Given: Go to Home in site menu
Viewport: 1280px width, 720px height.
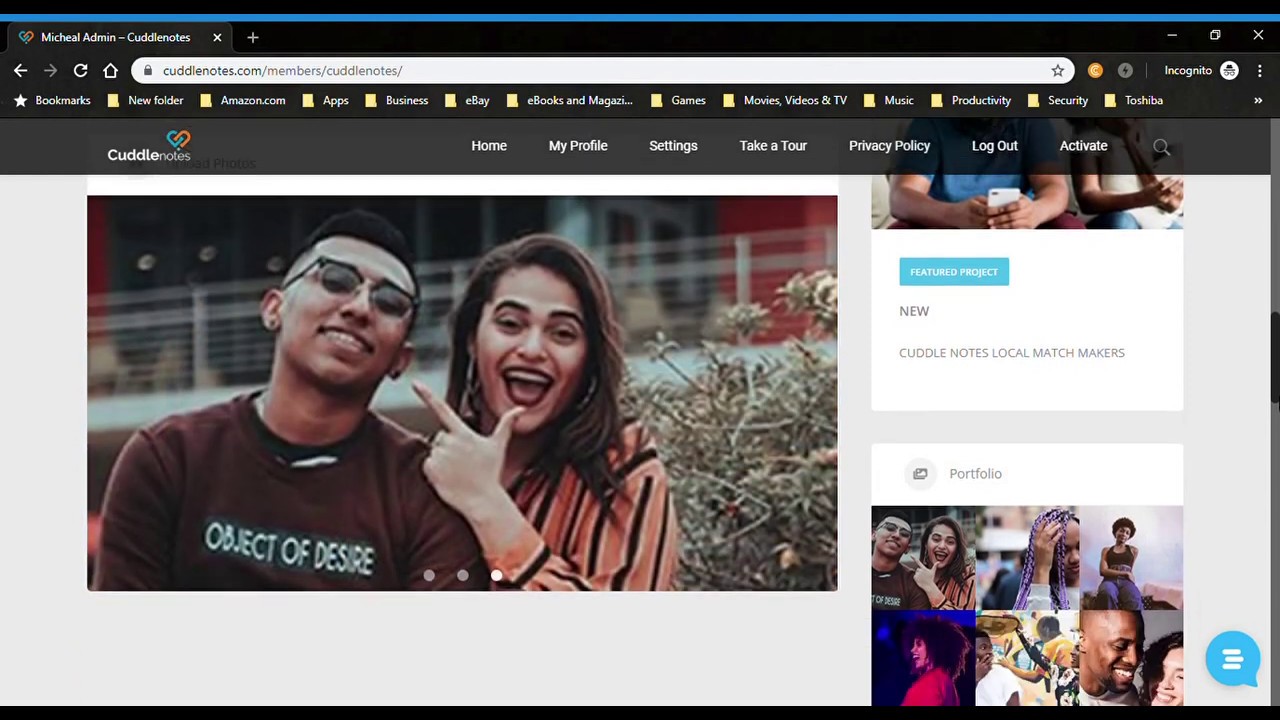Looking at the screenshot, I should [x=489, y=146].
